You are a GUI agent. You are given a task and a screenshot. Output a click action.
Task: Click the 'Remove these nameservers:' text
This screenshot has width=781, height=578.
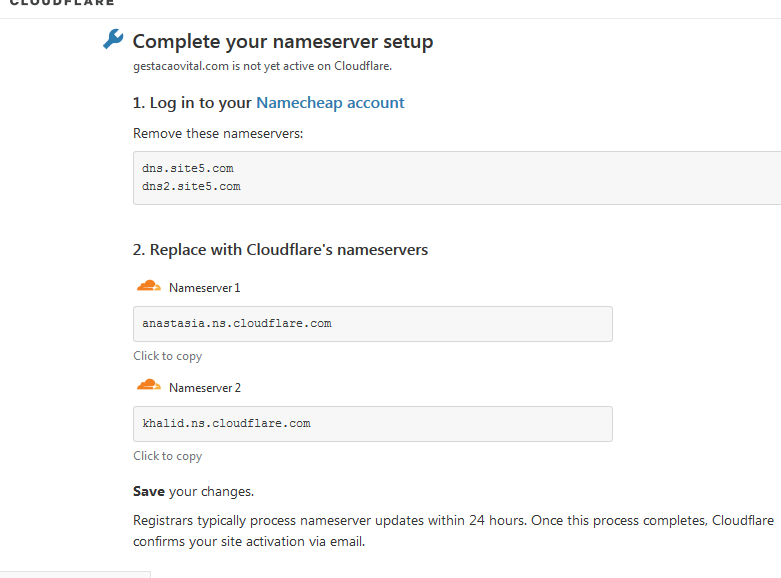[x=218, y=134]
